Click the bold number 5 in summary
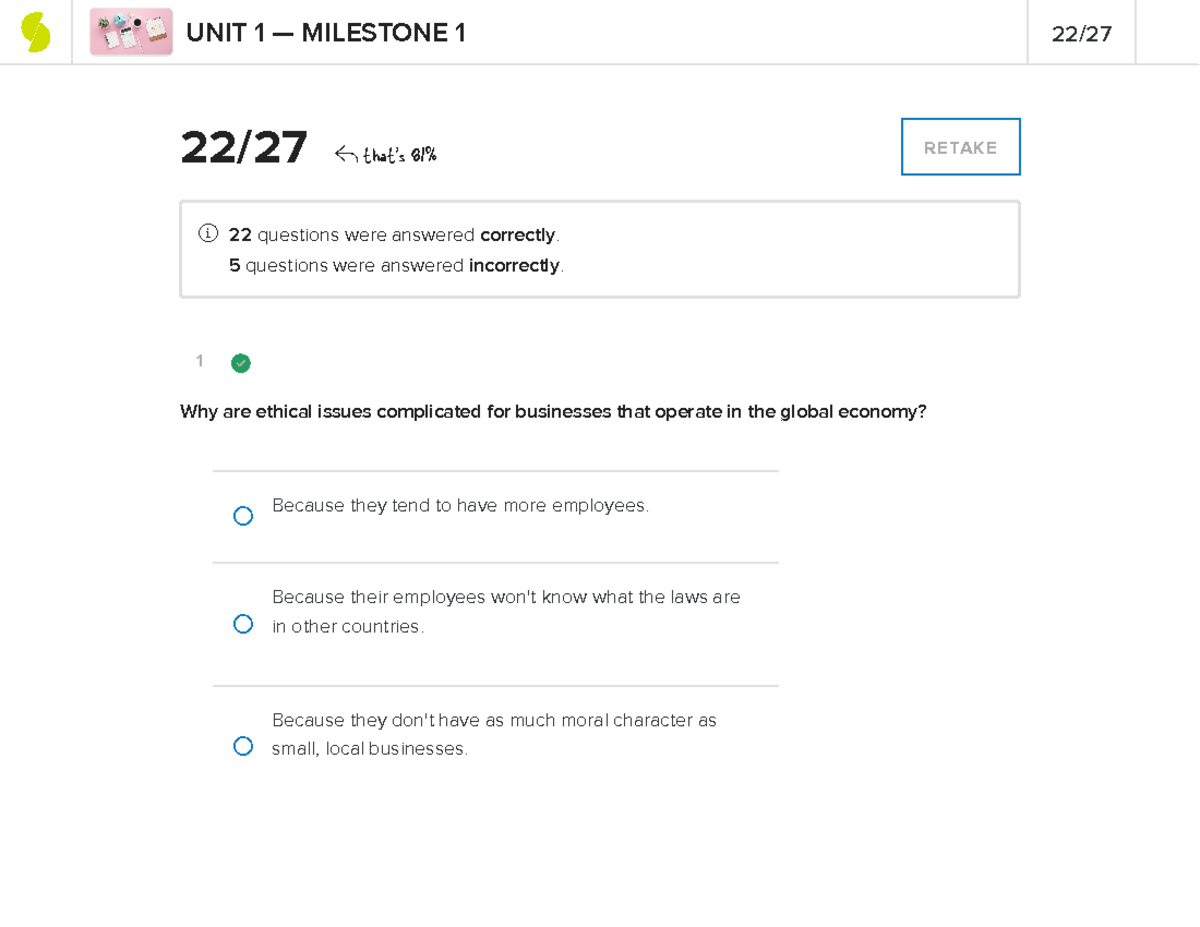 click(233, 265)
